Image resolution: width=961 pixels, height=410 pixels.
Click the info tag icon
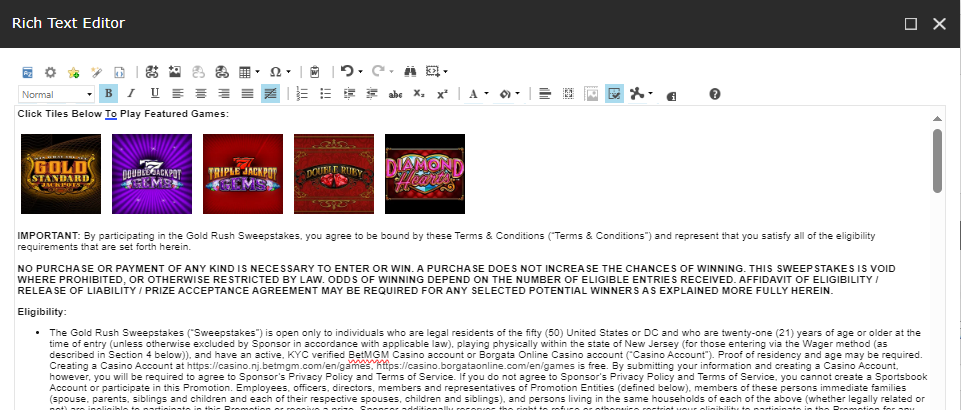tap(671, 96)
